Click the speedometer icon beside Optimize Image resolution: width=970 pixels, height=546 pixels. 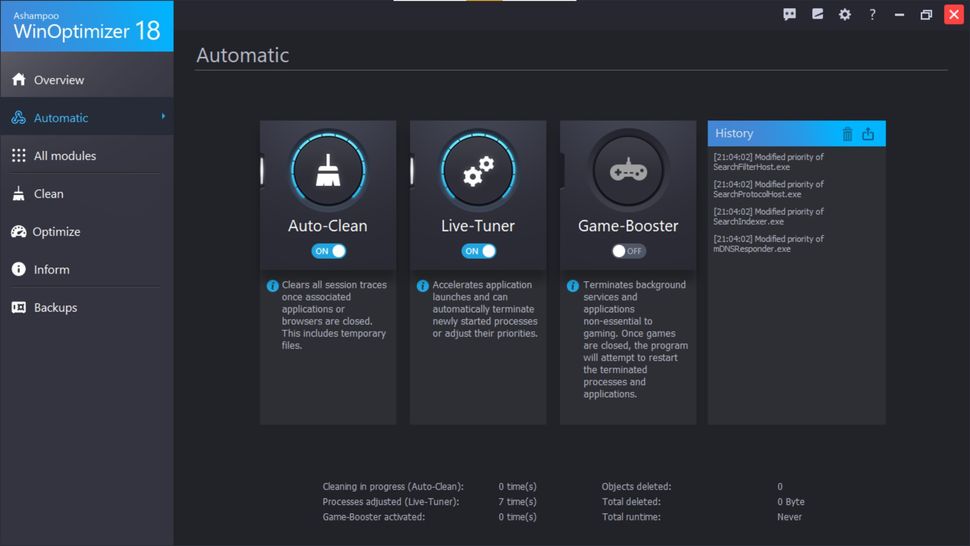[x=19, y=231]
